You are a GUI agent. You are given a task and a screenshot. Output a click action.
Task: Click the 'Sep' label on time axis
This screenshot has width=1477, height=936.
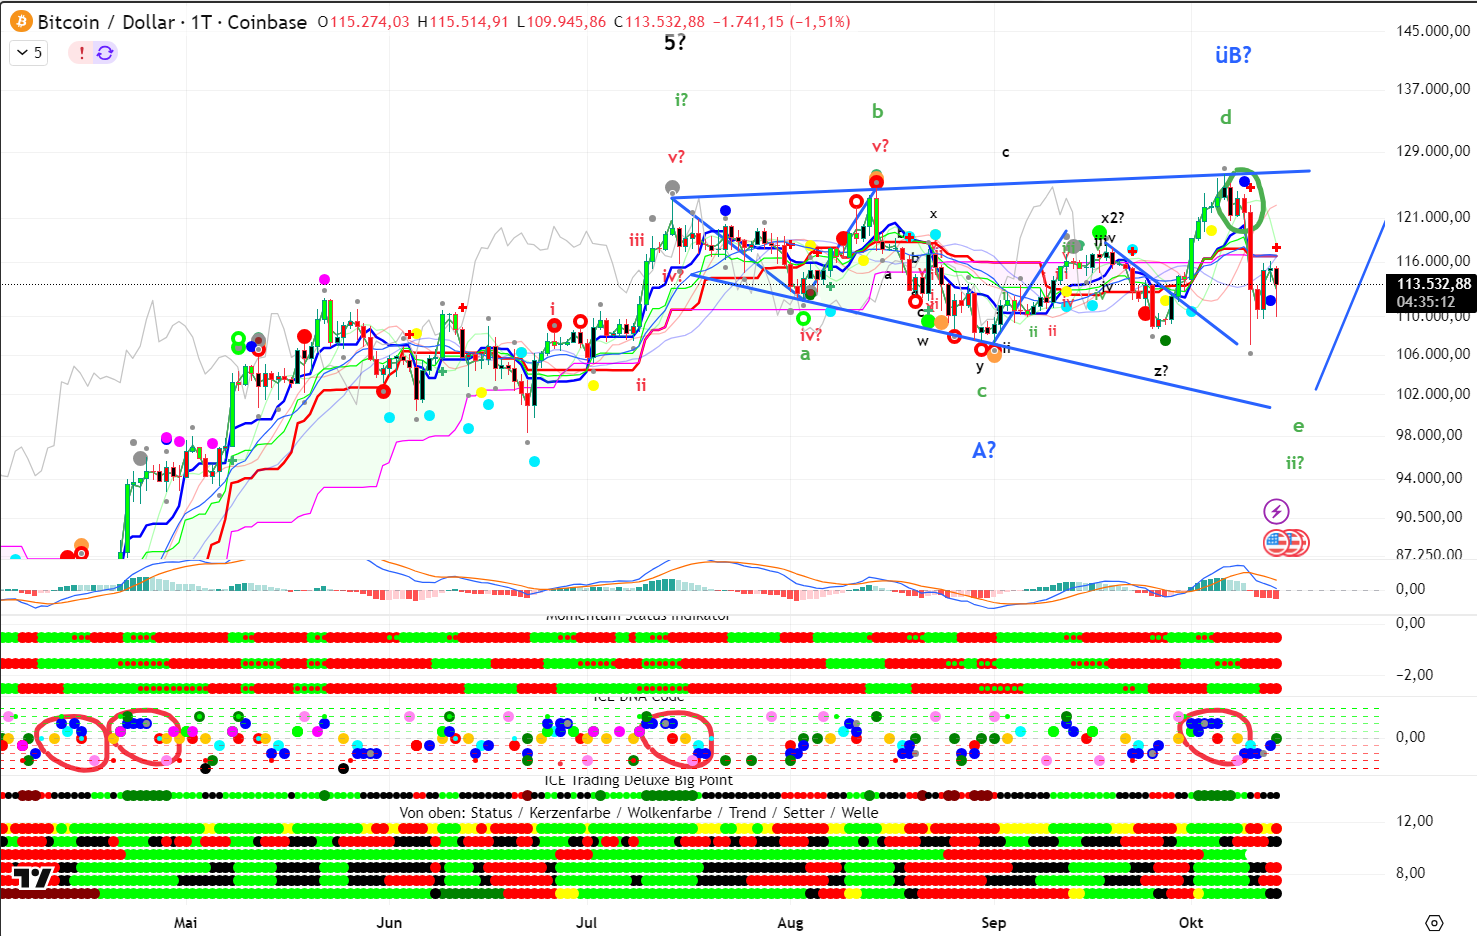[x=993, y=922]
